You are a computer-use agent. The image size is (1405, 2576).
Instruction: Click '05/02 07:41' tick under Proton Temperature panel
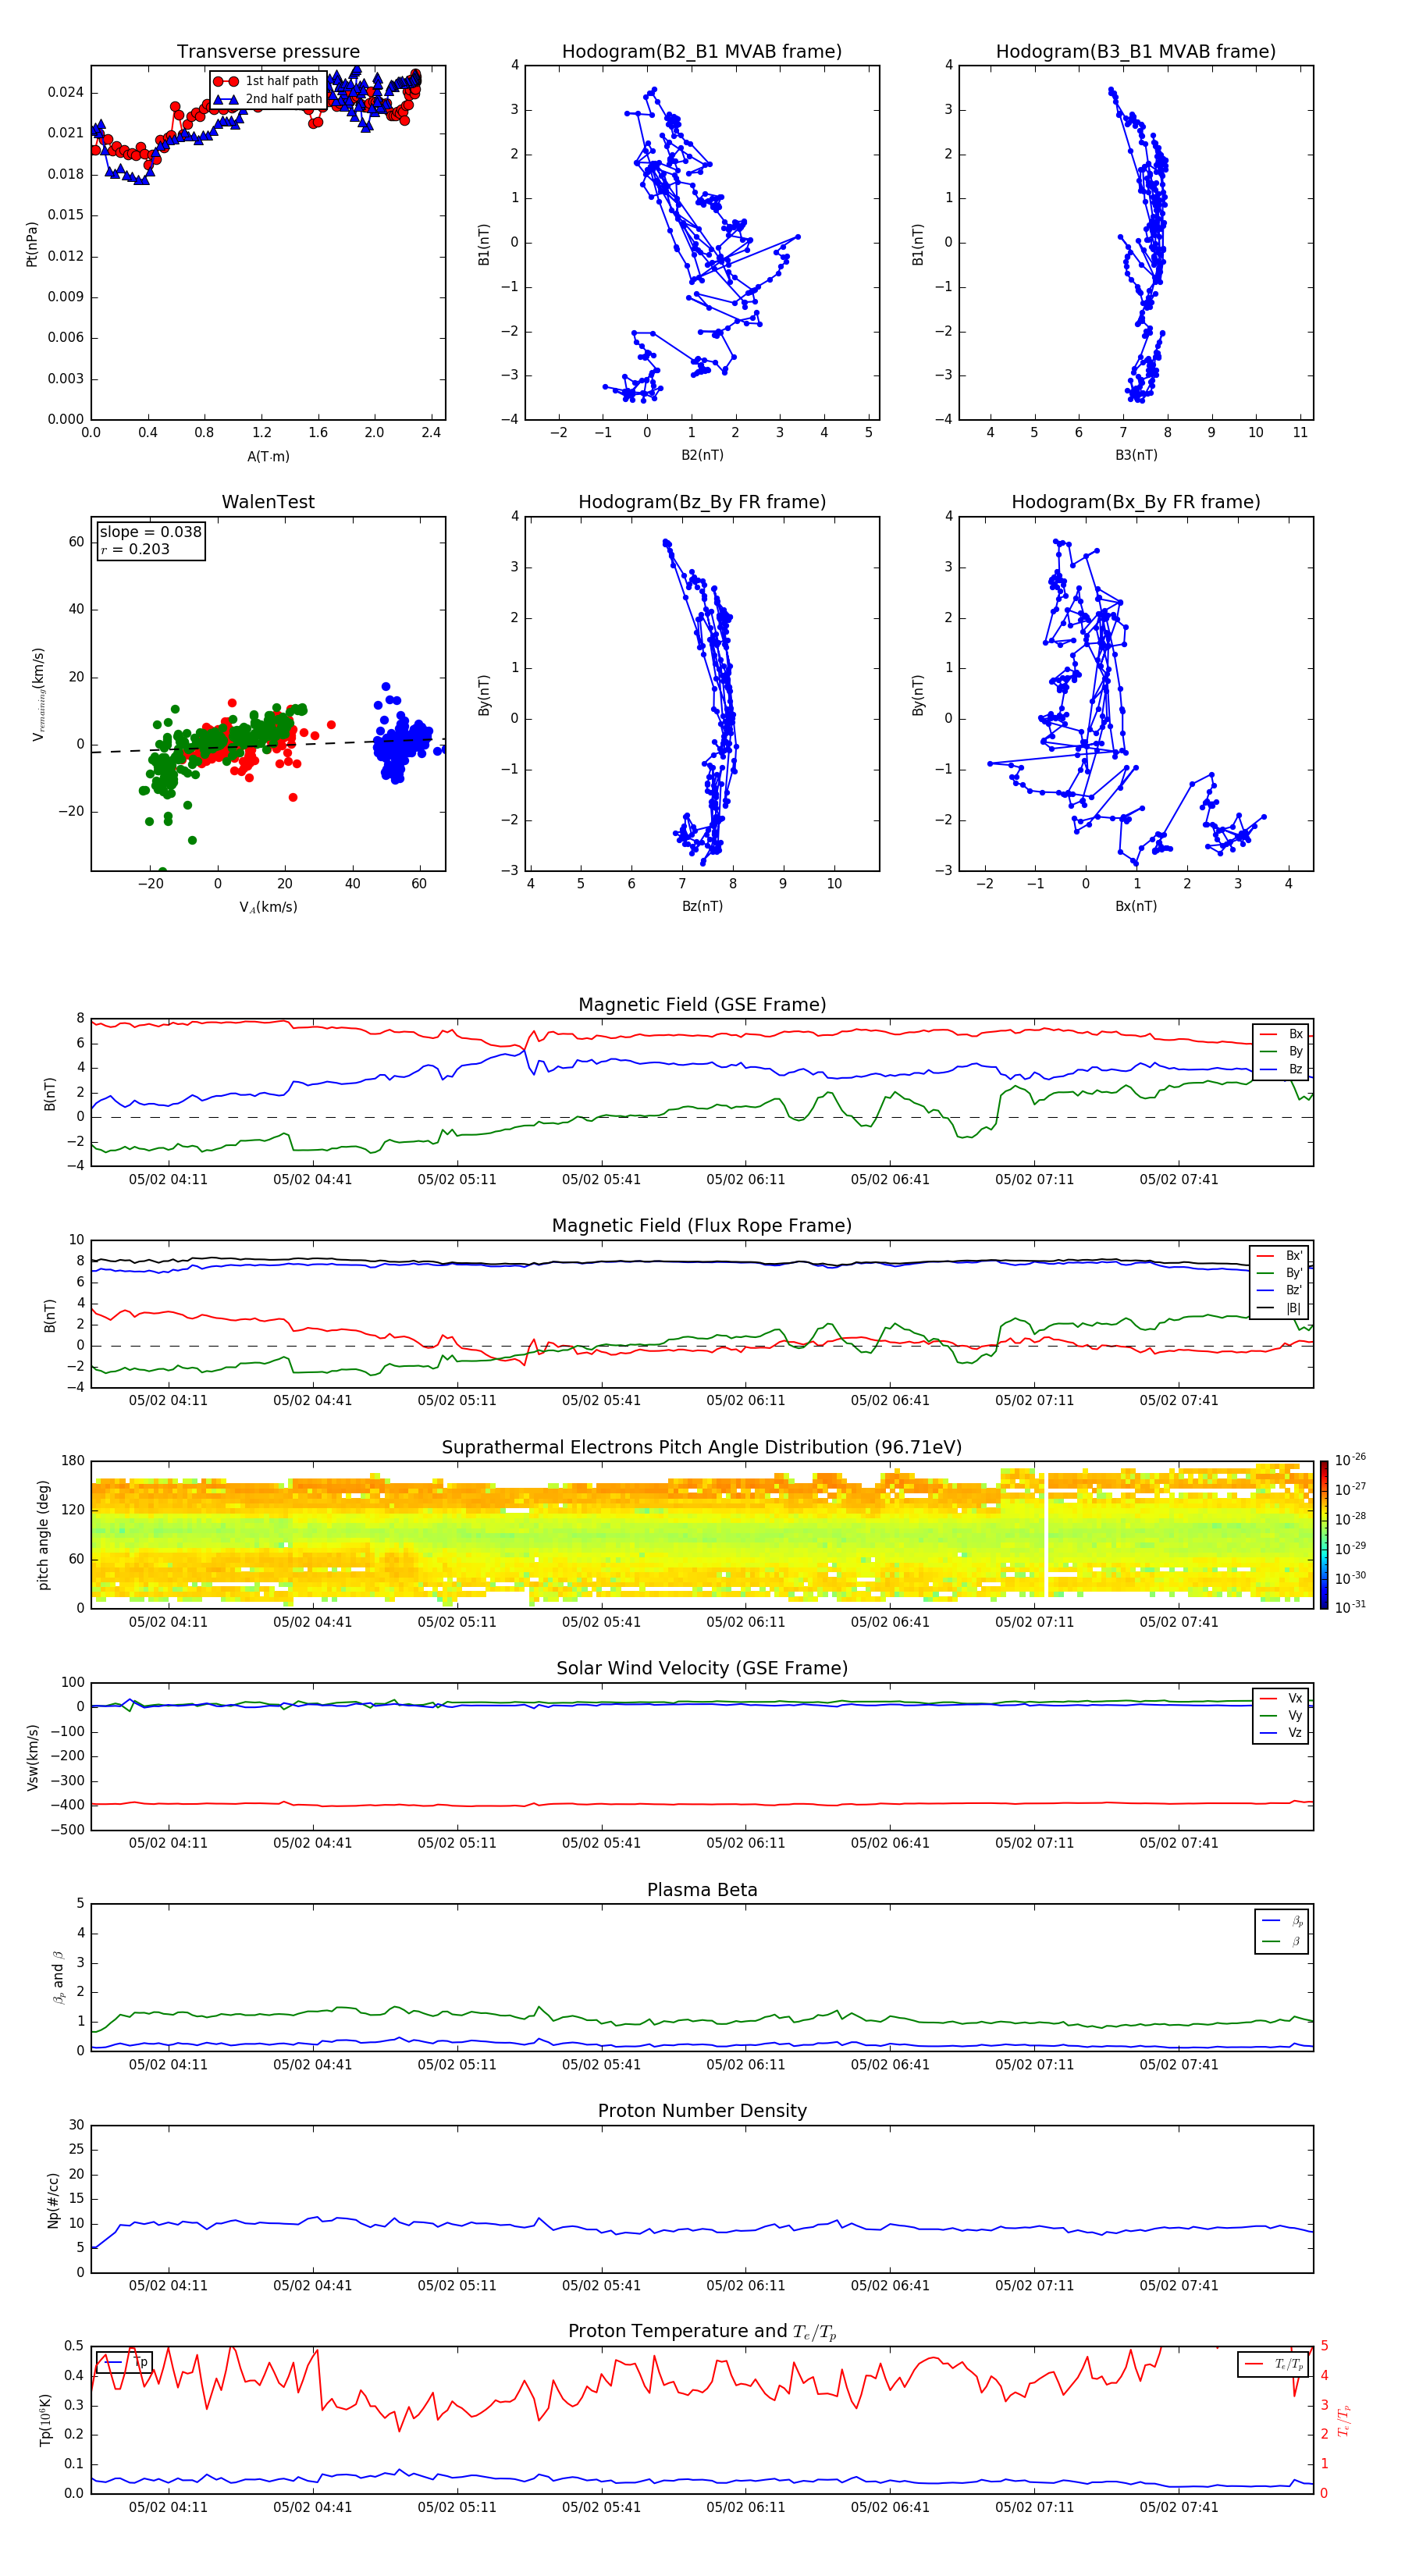click(1179, 2507)
